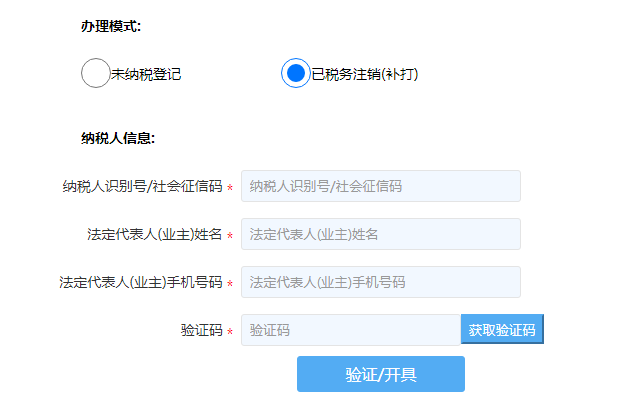Click the 纳税人信息 section heading
The height and width of the screenshot is (418, 636).
[x=118, y=138]
